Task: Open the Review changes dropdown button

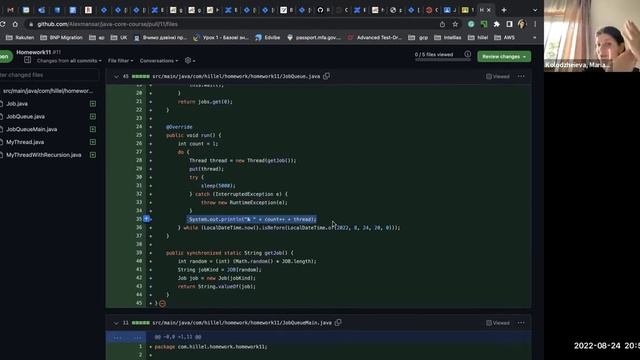Action: click(504, 56)
